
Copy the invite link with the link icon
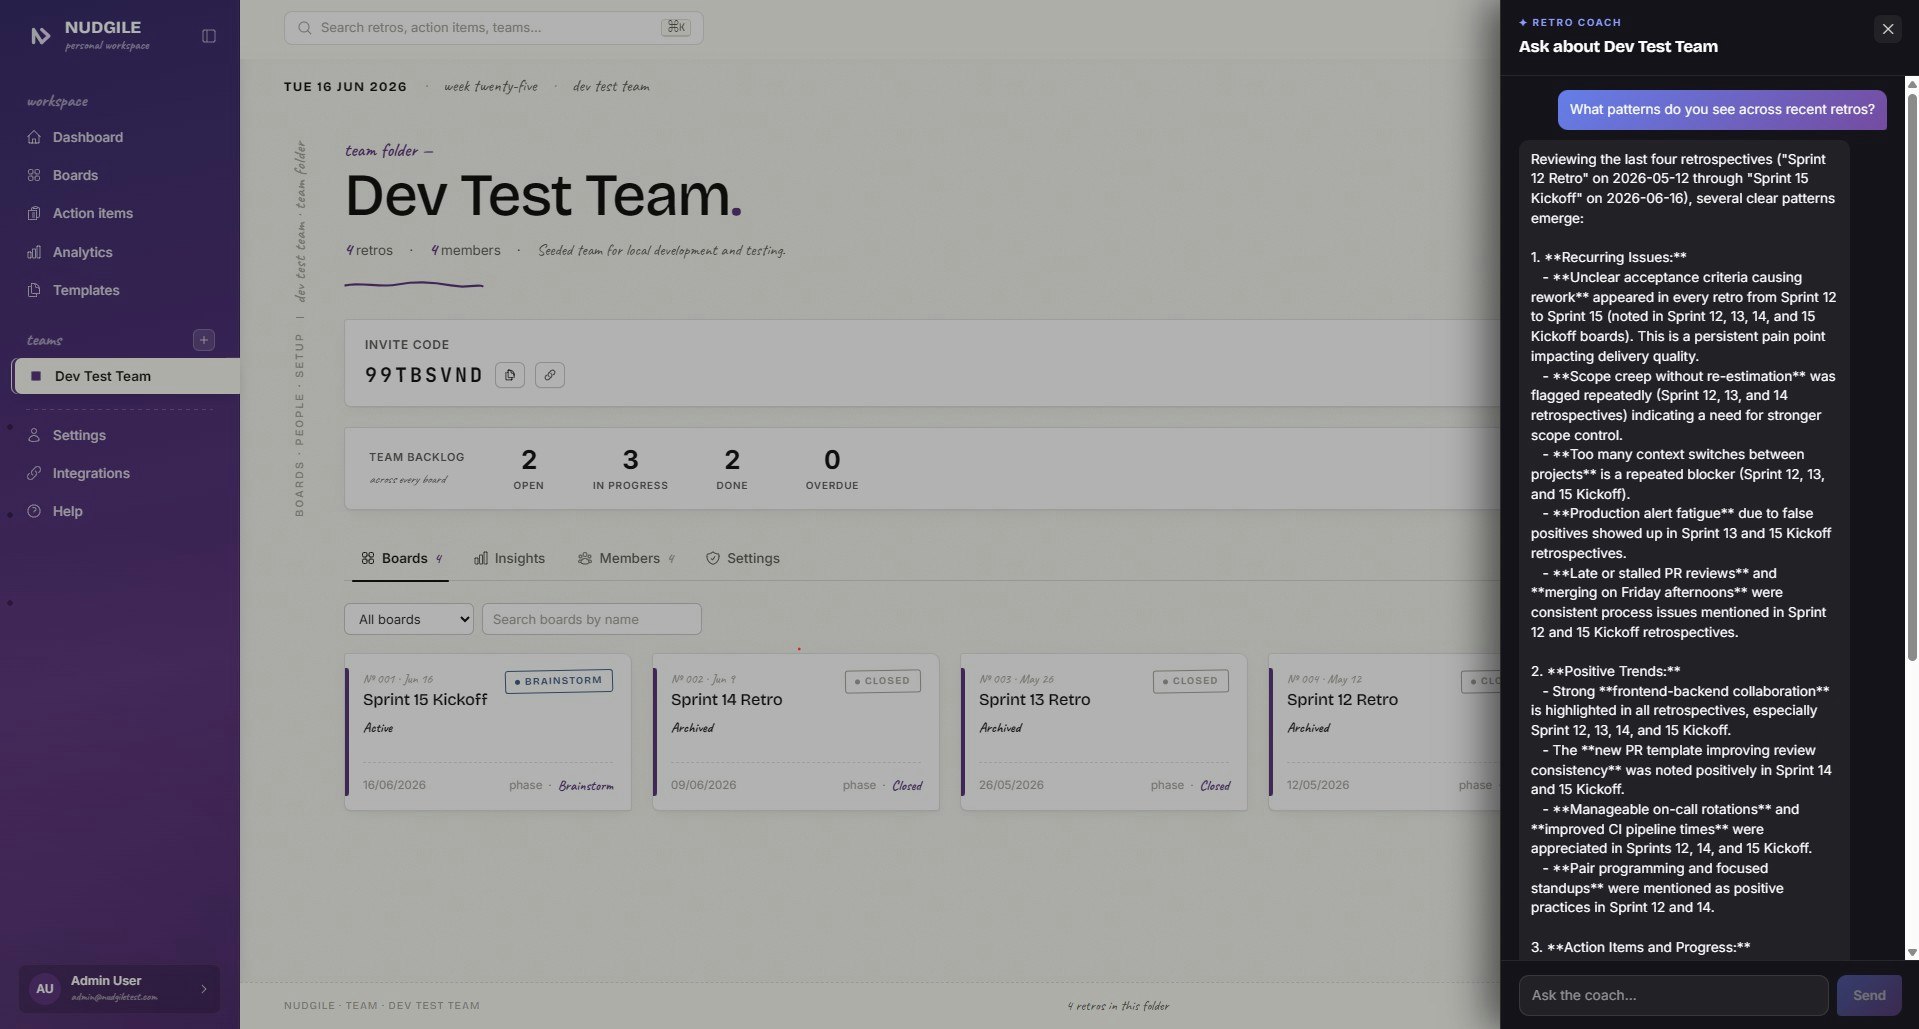coord(550,375)
